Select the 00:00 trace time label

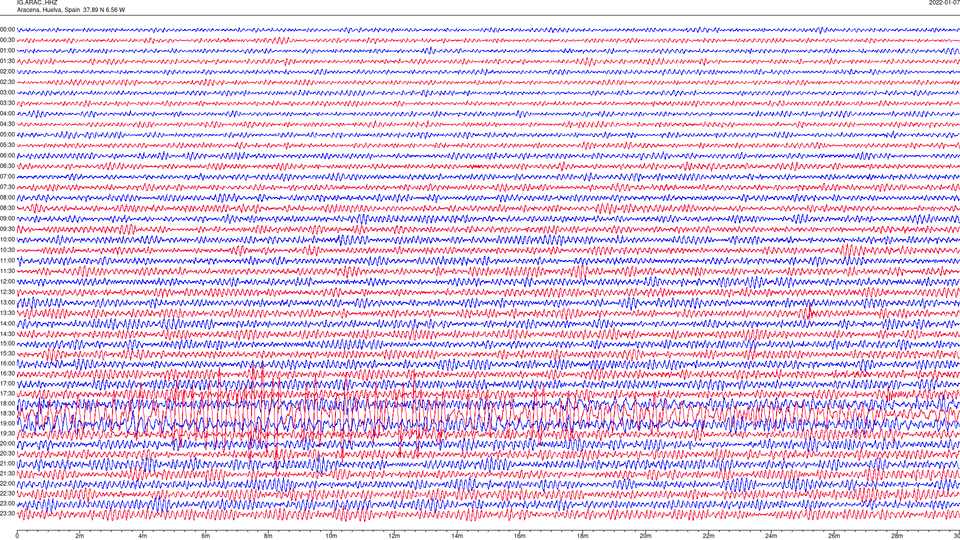pos(8,29)
